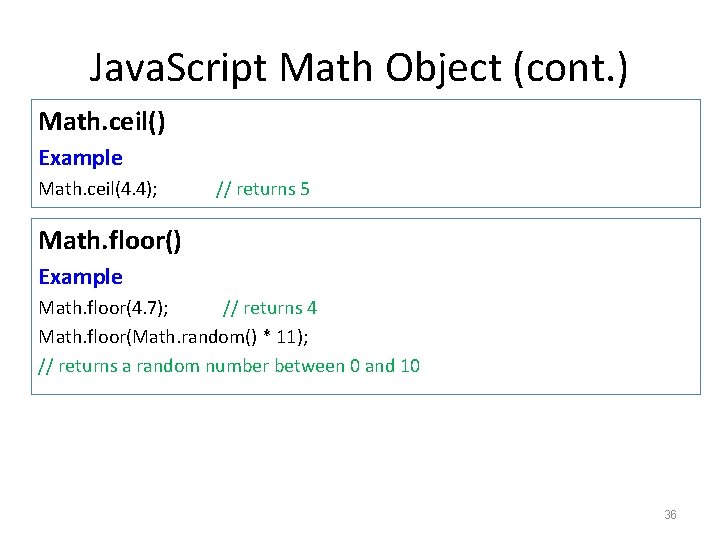Click the Math.floor(4.7); code text
This screenshot has height=540, width=720.
click(x=103, y=308)
